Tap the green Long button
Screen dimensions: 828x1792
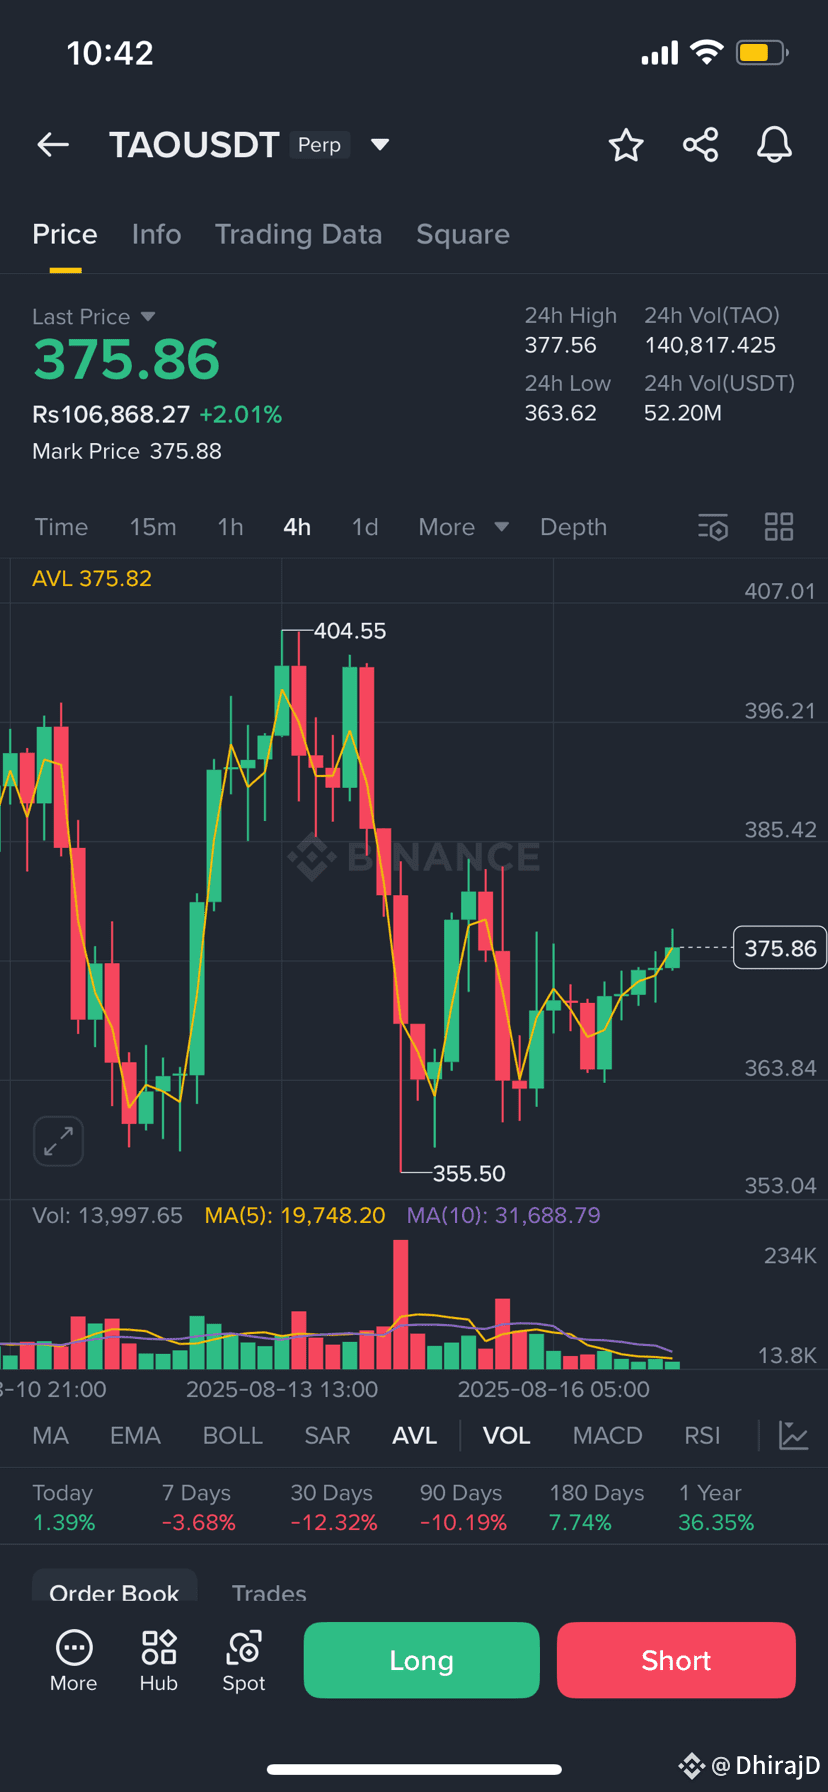click(422, 1660)
